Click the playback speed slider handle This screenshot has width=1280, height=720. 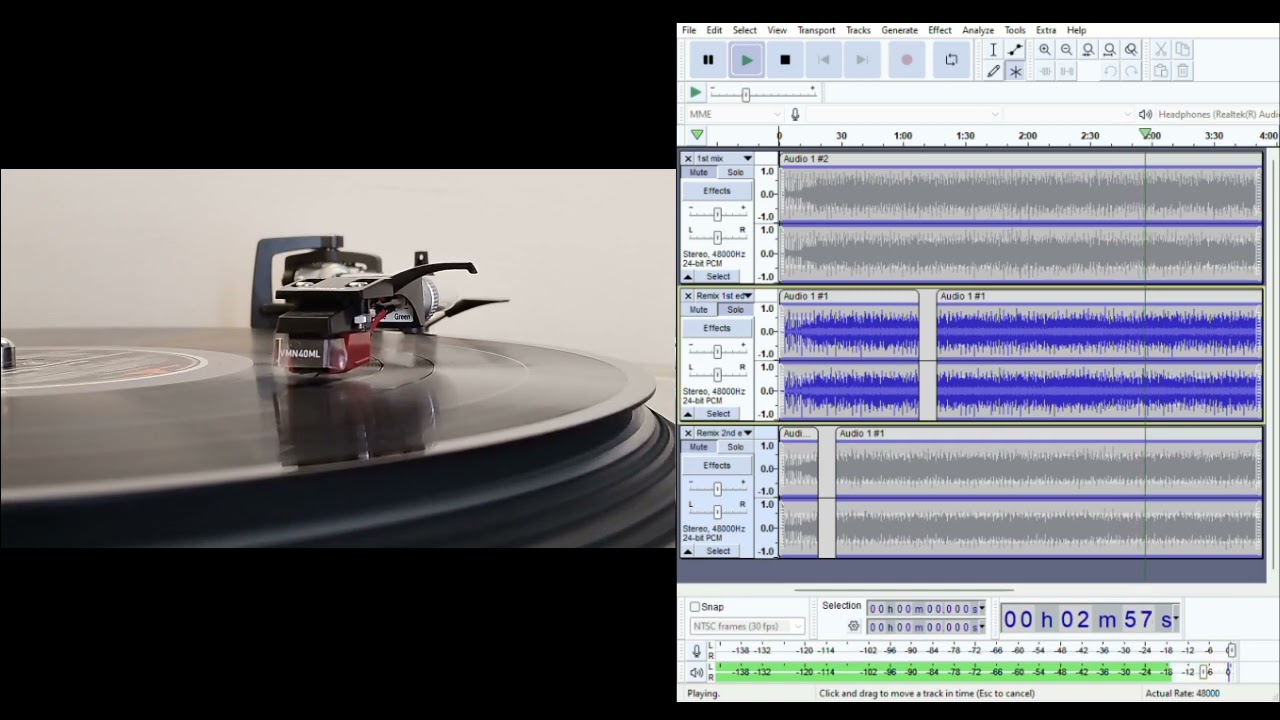pyautogui.click(x=745, y=94)
